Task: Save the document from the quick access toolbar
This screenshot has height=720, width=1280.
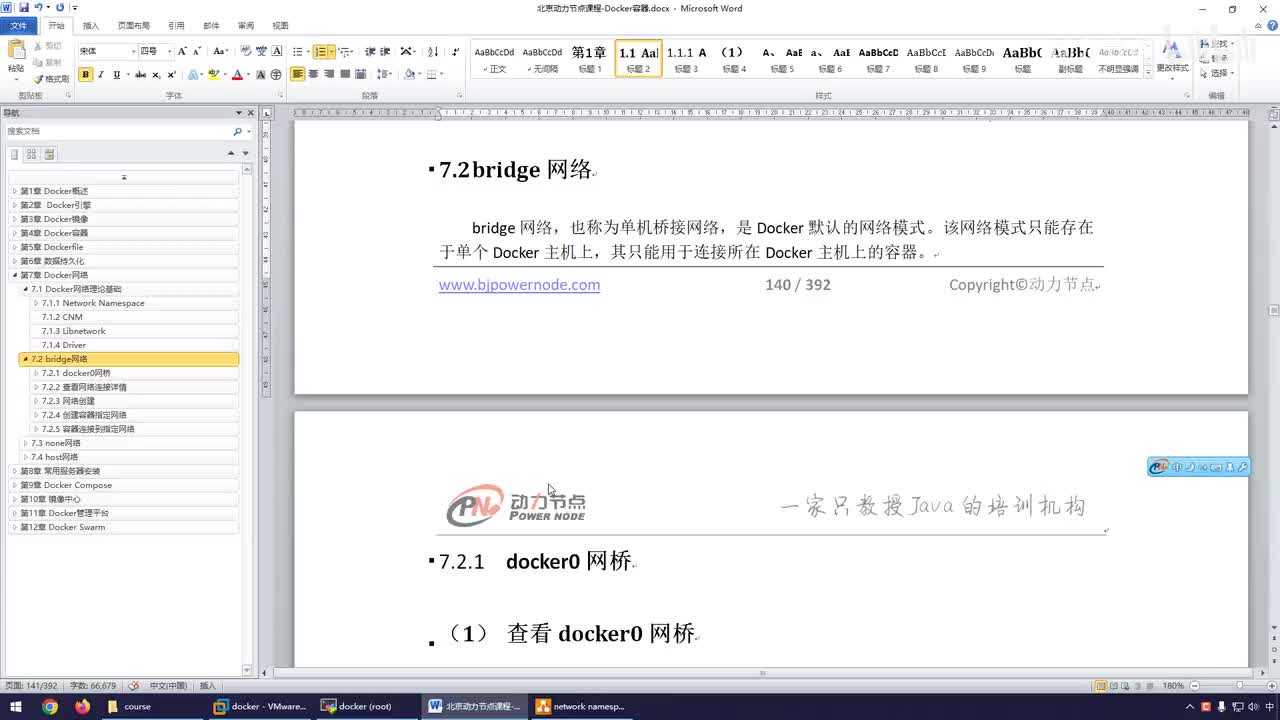Action: click(x=24, y=8)
